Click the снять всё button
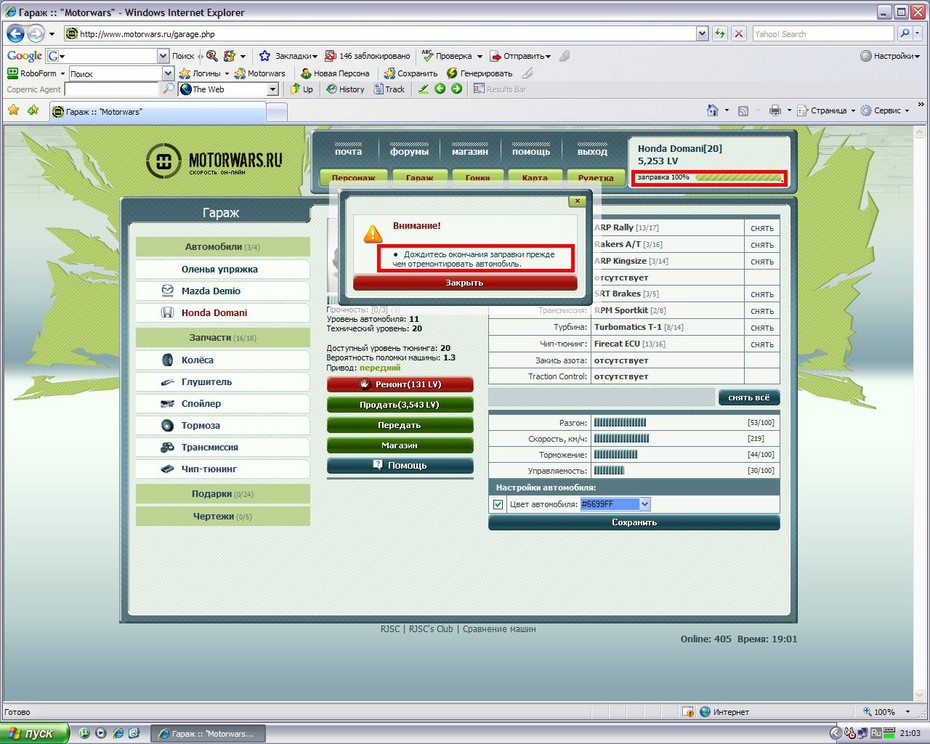The image size is (930, 744). coord(749,398)
